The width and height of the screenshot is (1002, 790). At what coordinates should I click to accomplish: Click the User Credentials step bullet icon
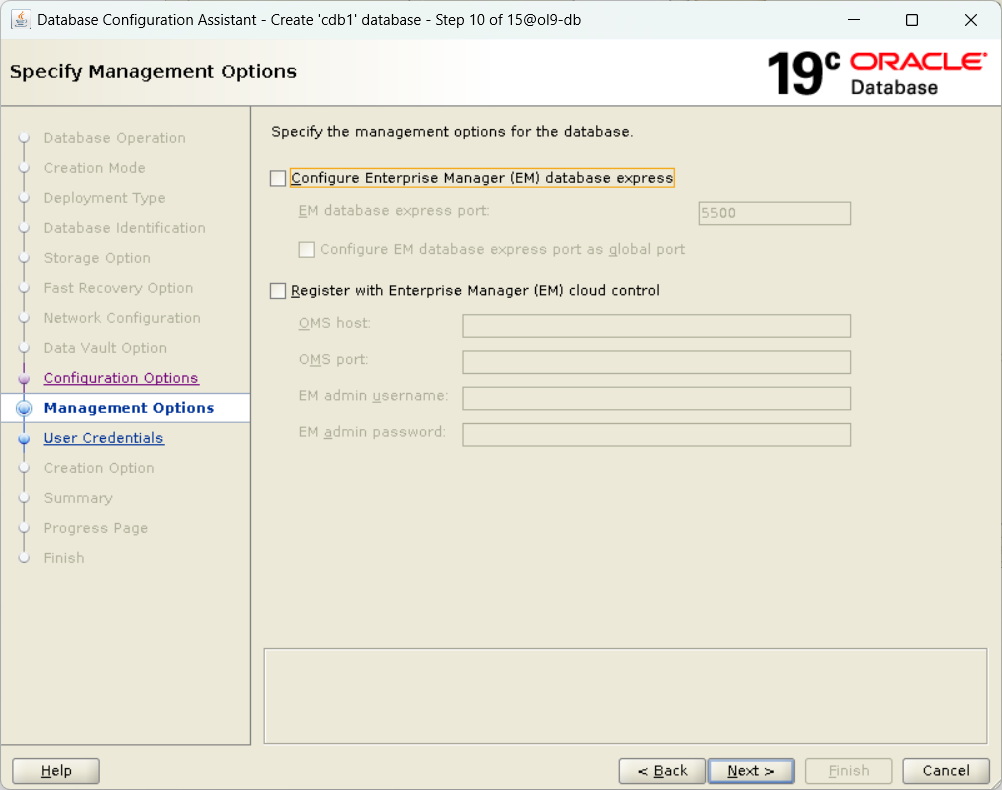coord(24,438)
